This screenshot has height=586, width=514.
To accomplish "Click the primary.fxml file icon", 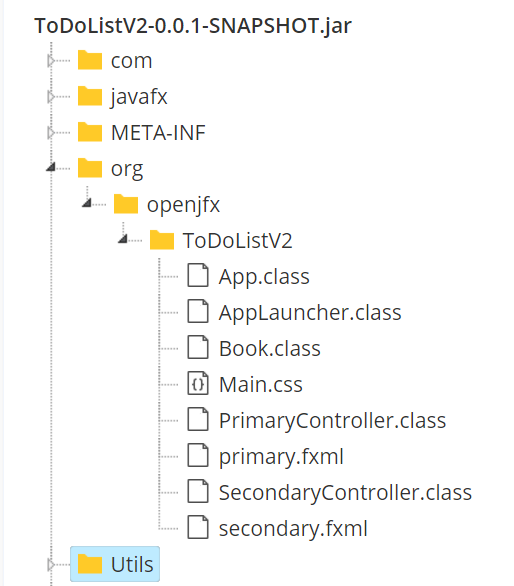I will tap(198, 456).
